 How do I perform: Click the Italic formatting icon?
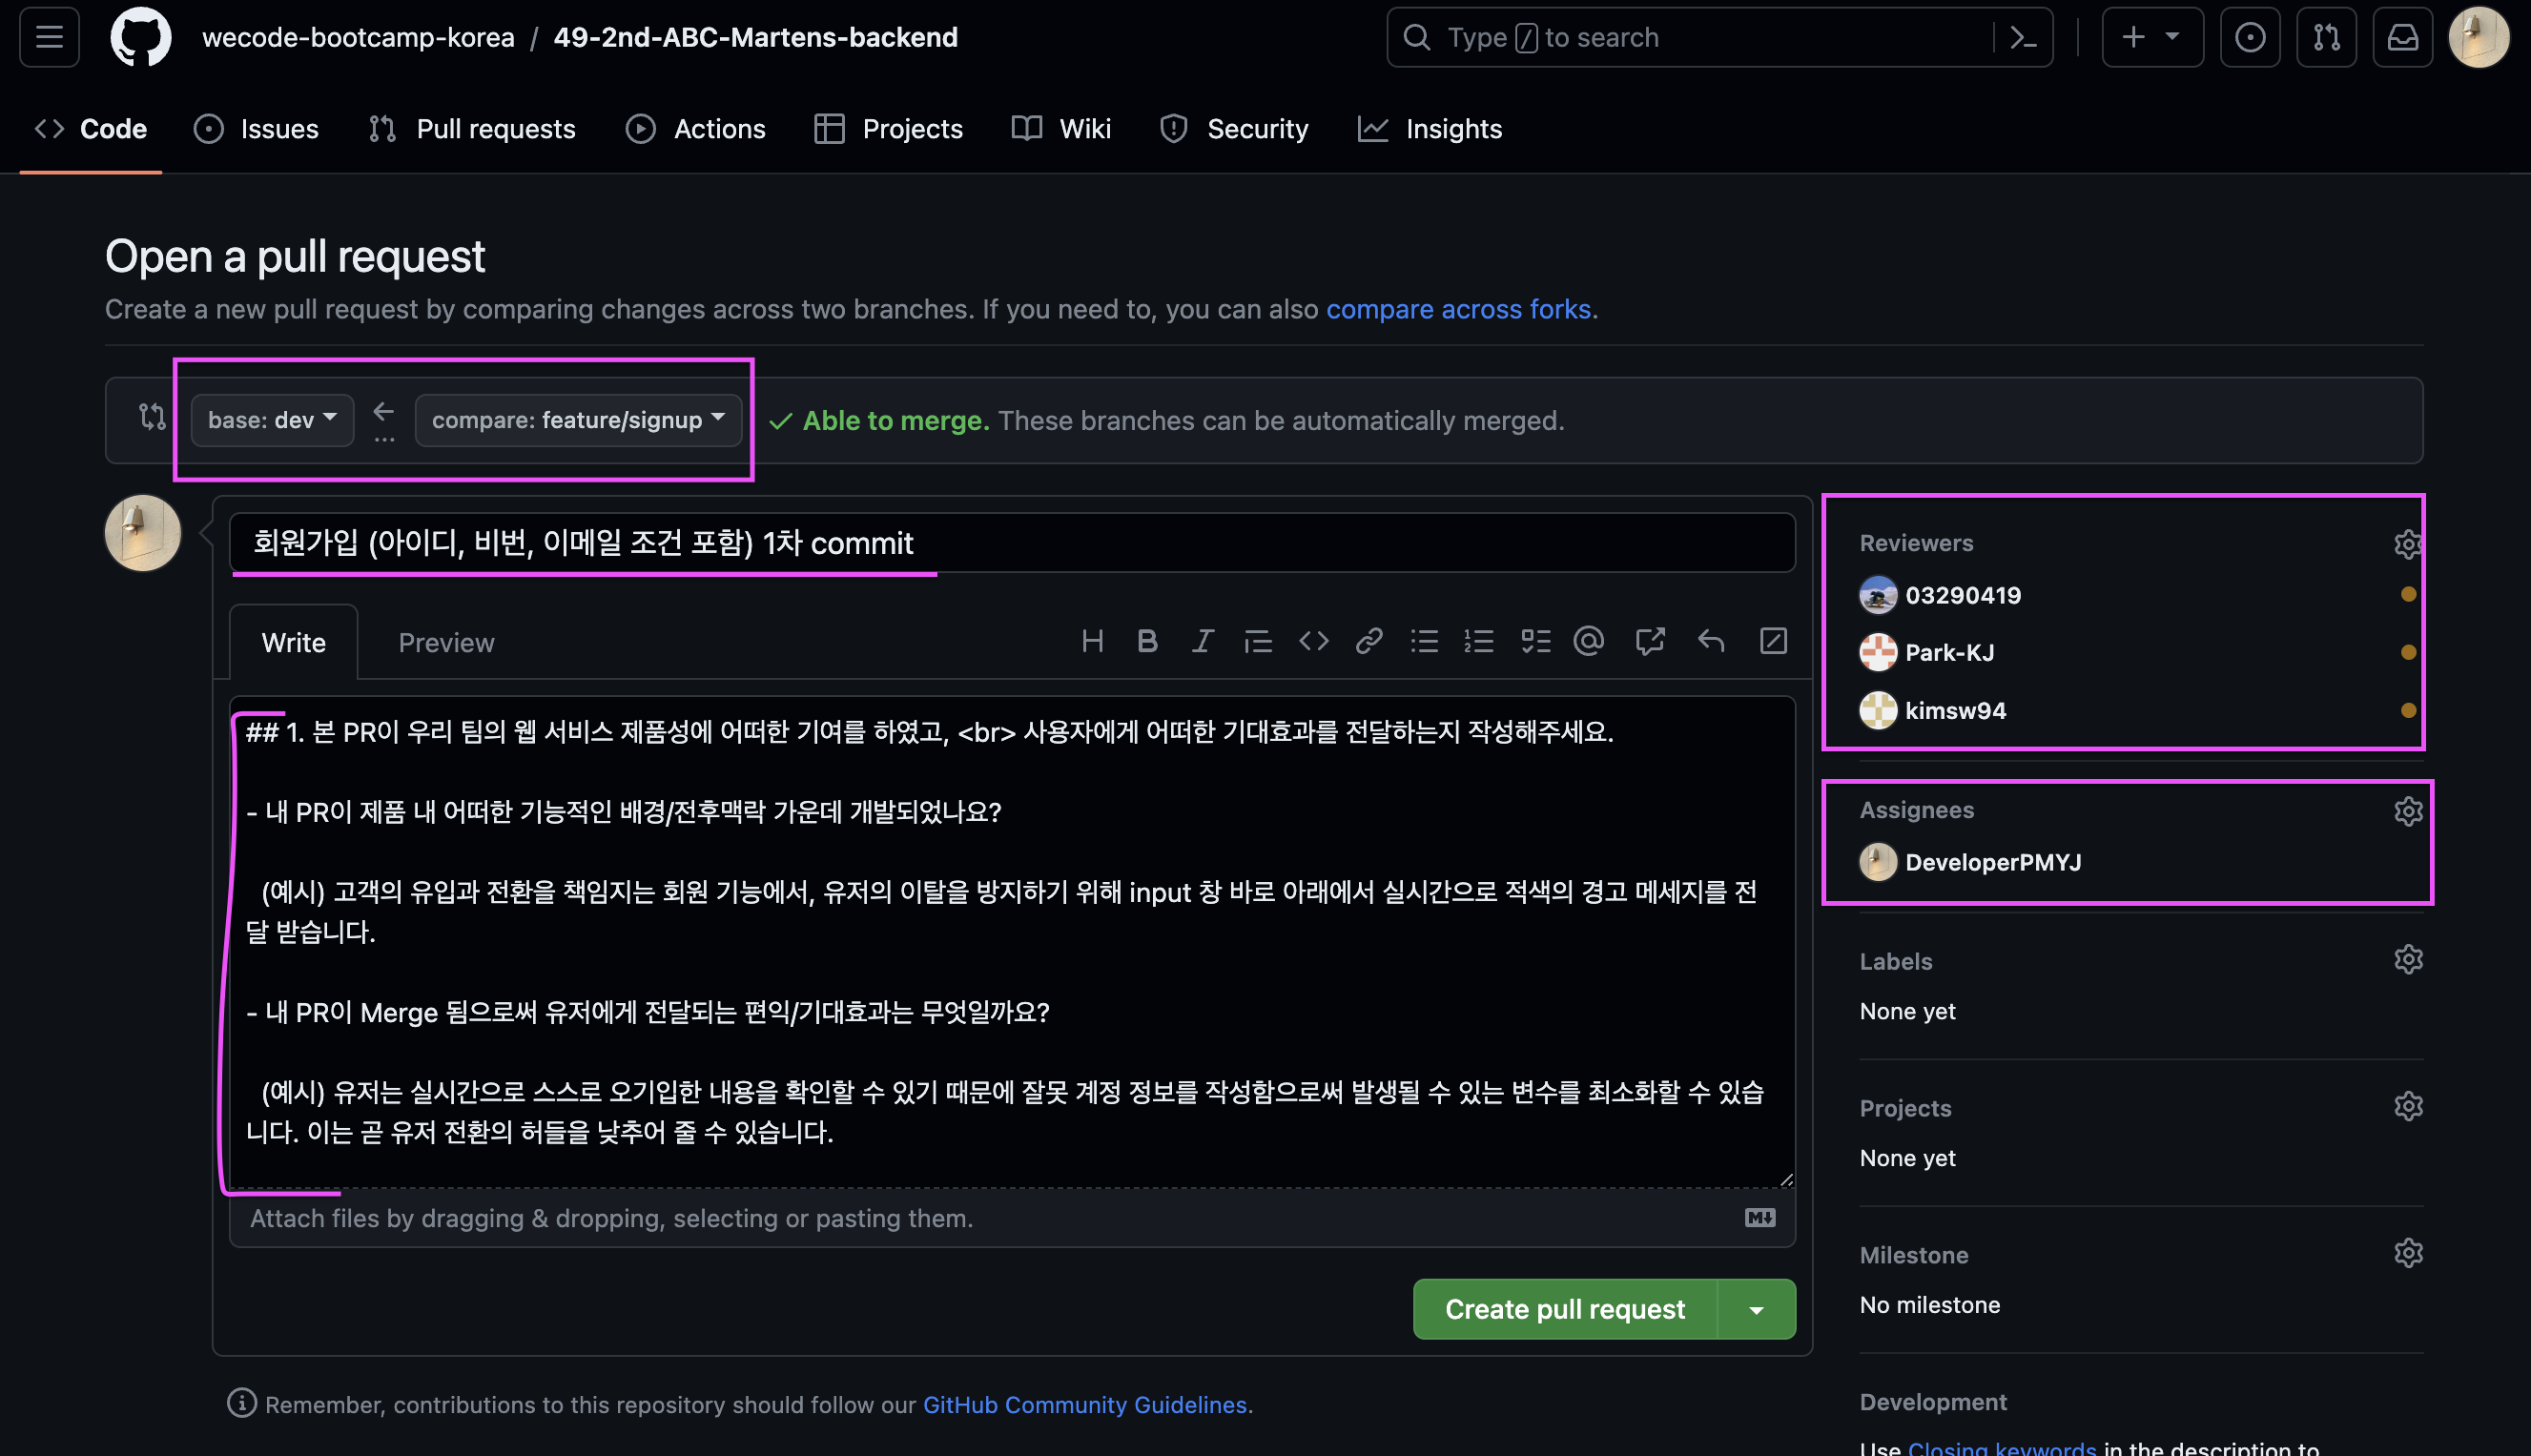click(x=1202, y=641)
